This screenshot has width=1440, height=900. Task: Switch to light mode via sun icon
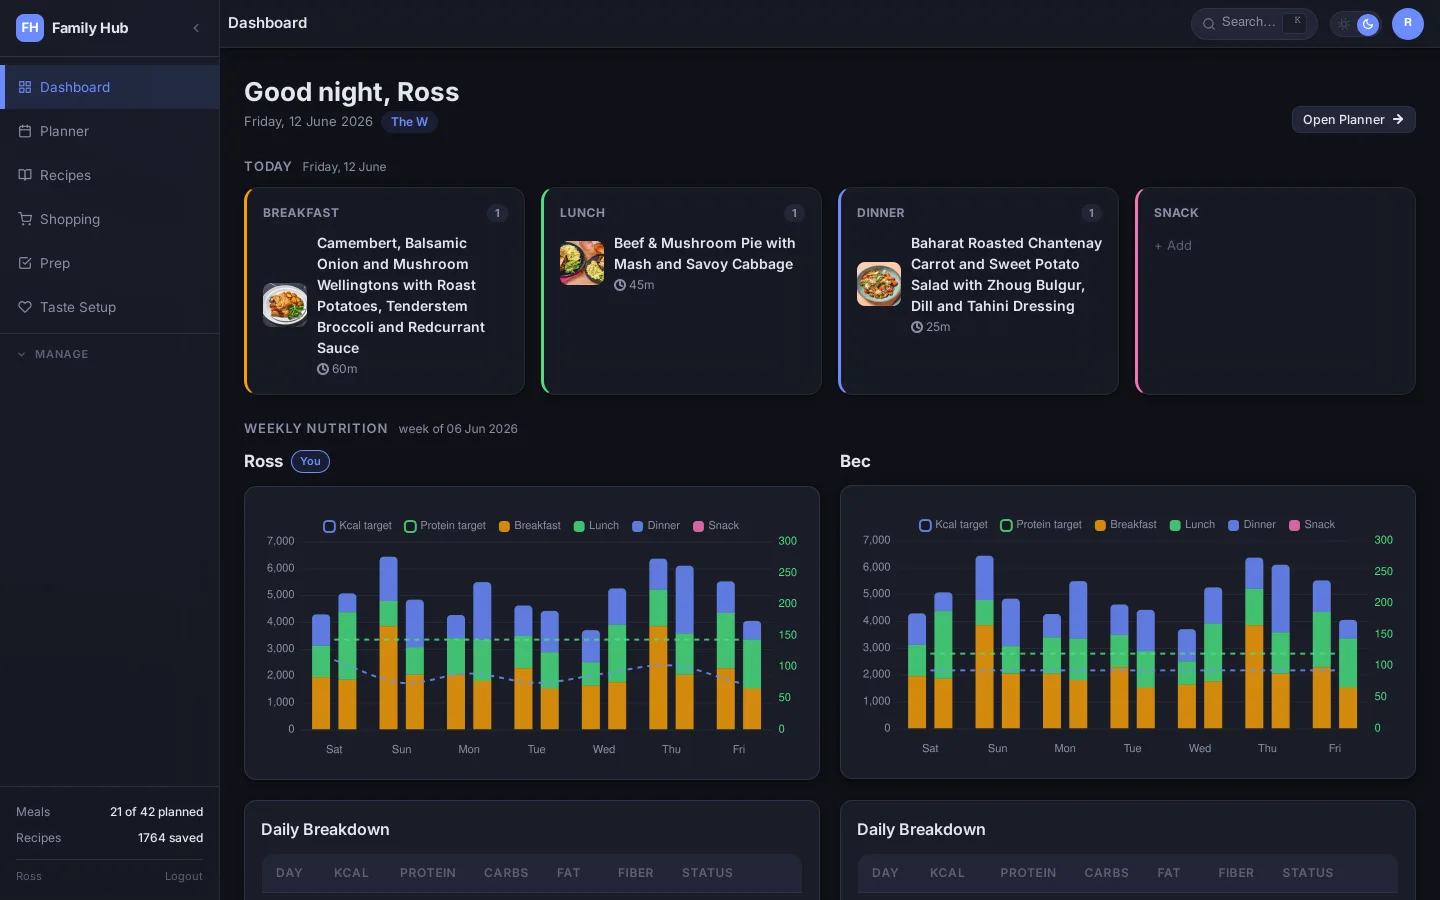[x=1344, y=24]
